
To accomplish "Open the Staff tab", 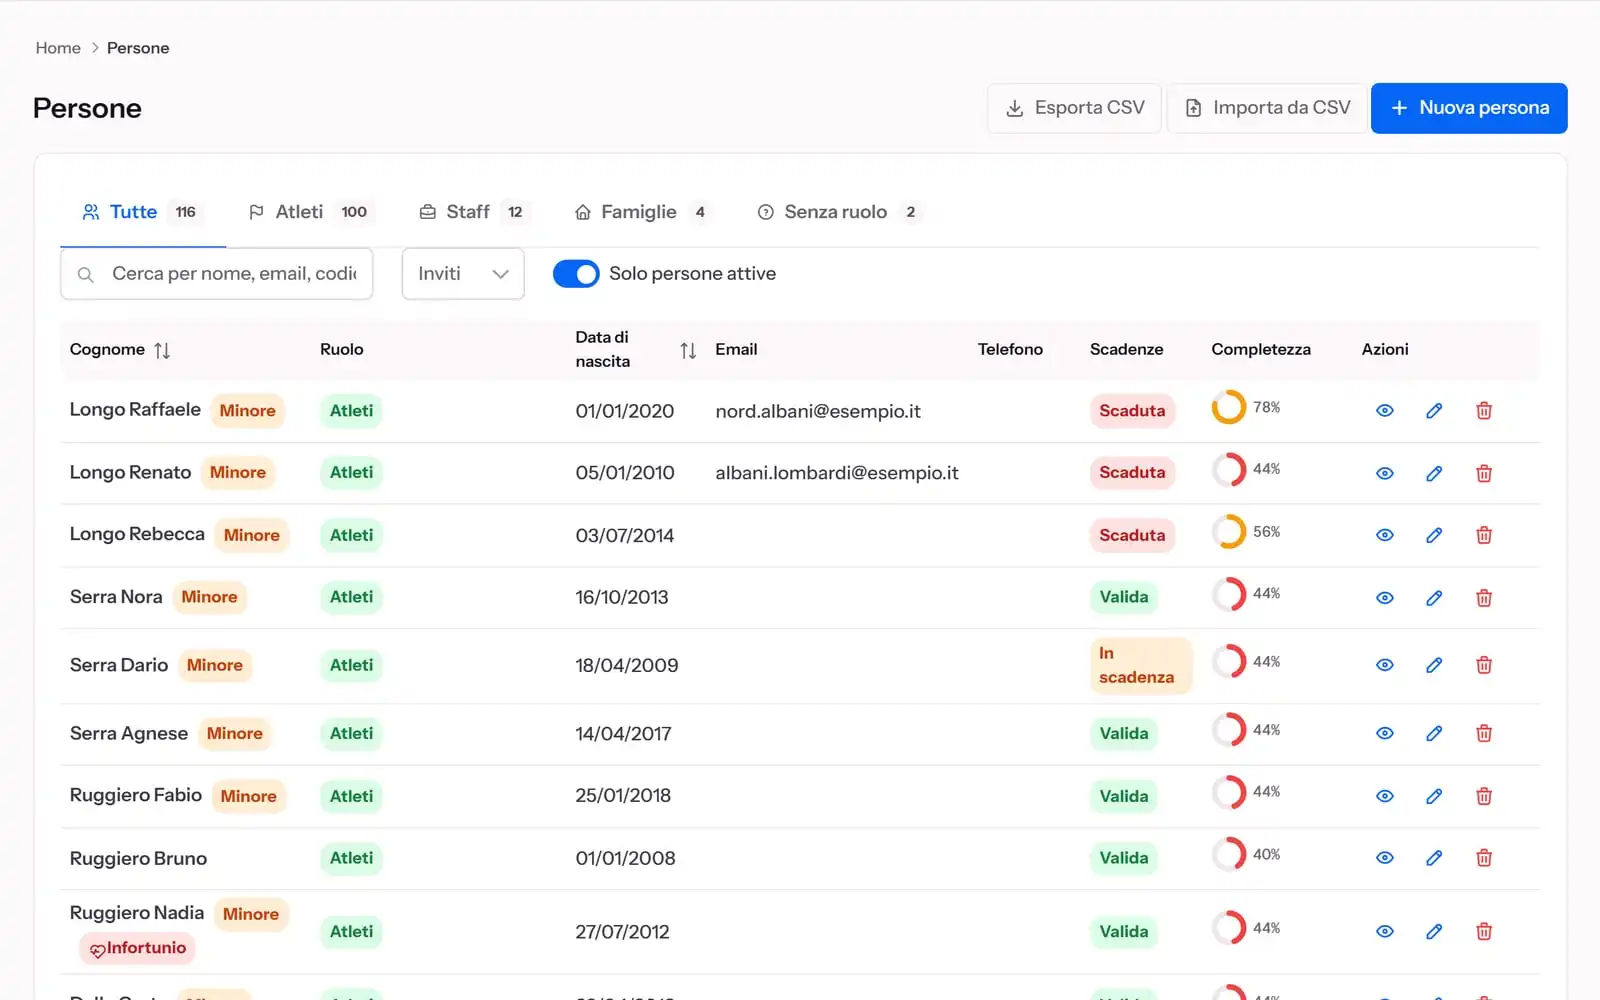I will [473, 212].
